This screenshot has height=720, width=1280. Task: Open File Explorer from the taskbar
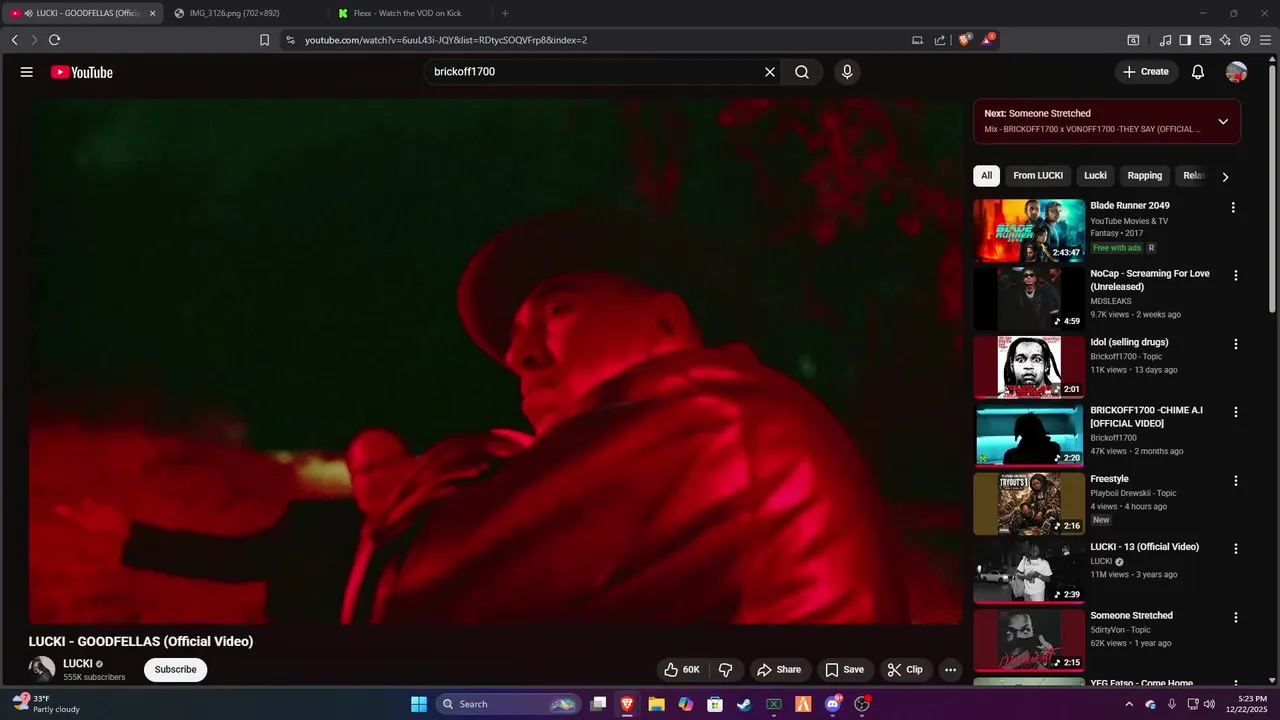tap(656, 704)
